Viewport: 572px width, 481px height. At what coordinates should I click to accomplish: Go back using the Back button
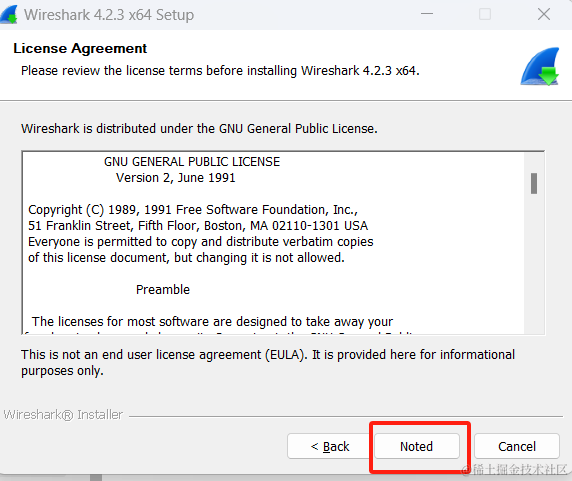coord(330,446)
